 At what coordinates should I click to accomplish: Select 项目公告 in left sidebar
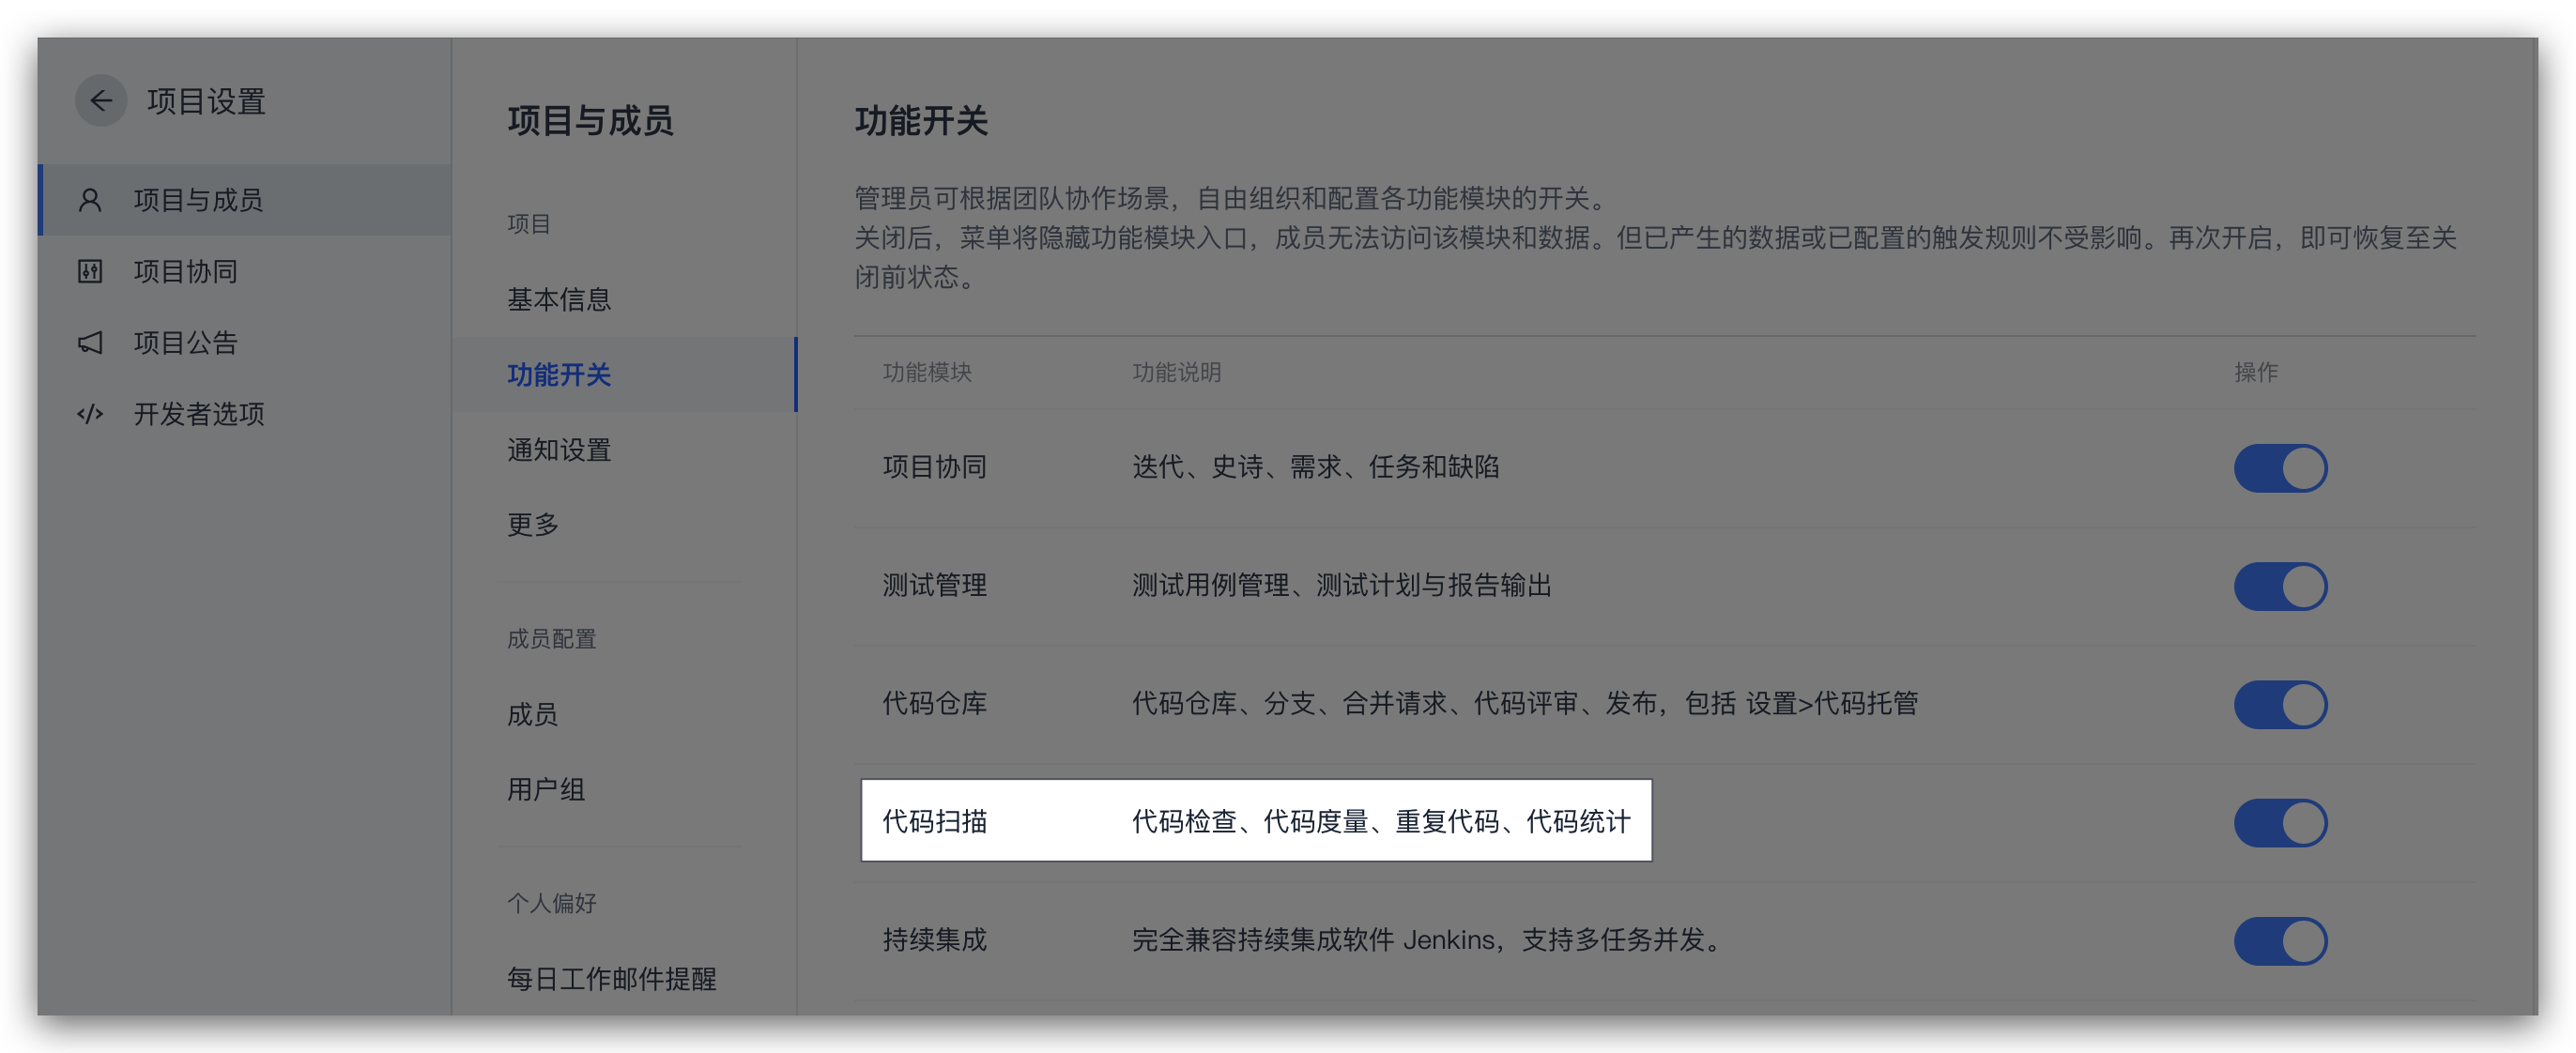(x=186, y=343)
